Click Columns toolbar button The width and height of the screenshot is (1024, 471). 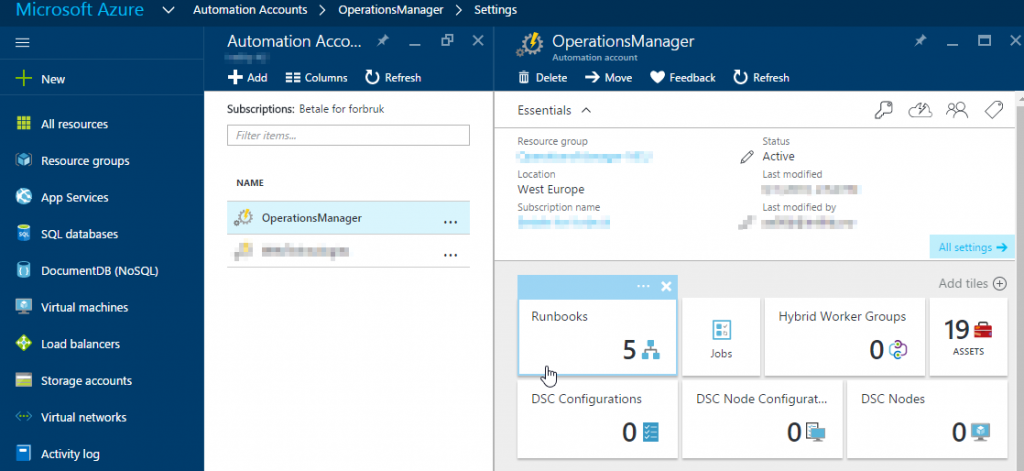click(317, 78)
